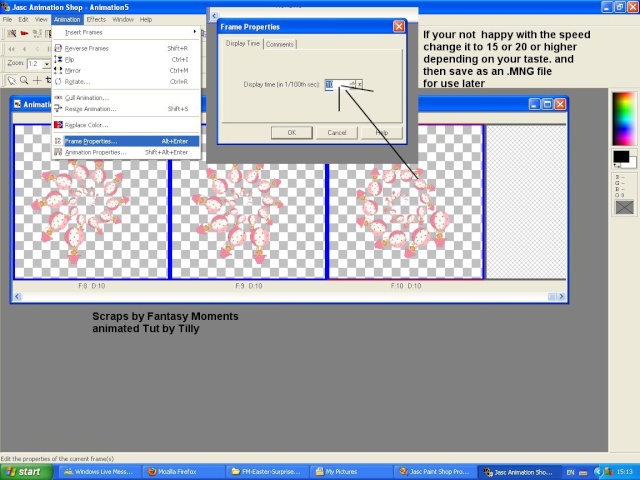Select frame F:8 thumbnail

[x=91, y=202]
